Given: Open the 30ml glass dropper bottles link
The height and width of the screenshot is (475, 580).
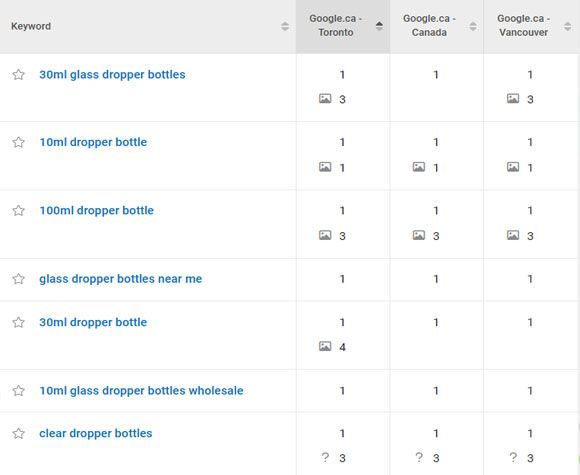Looking at the screenshot, I should pos(112,75).
